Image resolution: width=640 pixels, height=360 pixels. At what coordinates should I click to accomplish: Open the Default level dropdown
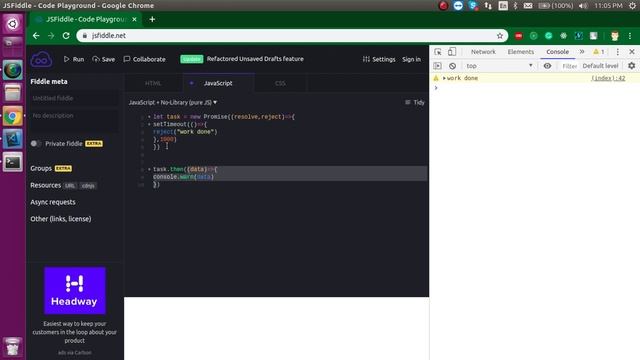pos(600,66)
